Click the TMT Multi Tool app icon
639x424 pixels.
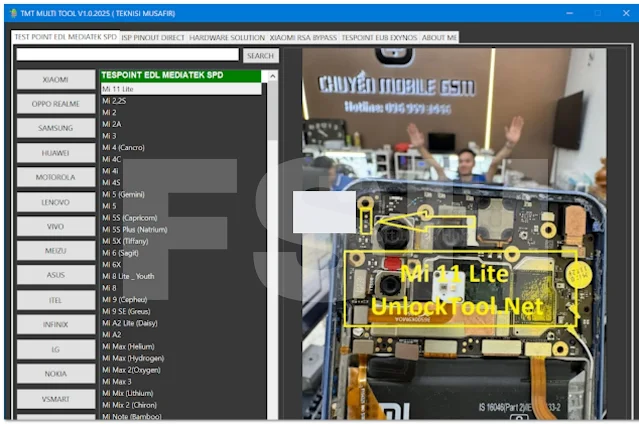tap(13, 13)
